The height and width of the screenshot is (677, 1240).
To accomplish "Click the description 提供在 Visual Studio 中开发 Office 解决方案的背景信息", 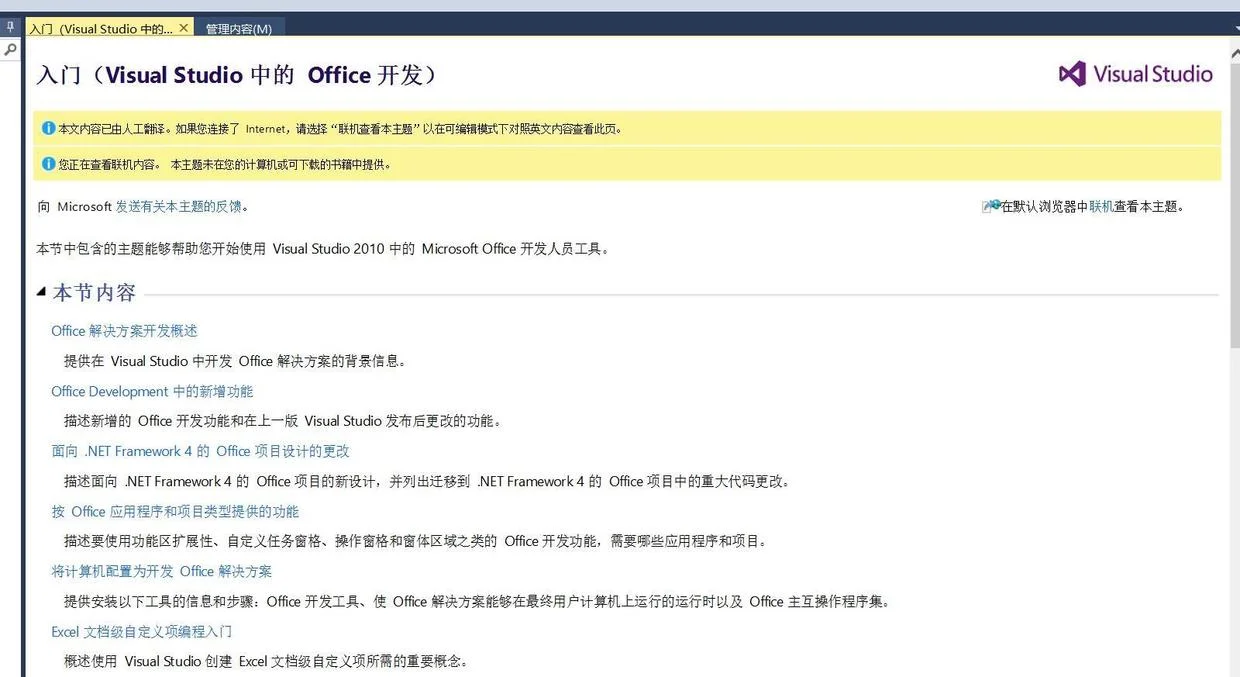I will pyautogui.click(x=235, y=361).
